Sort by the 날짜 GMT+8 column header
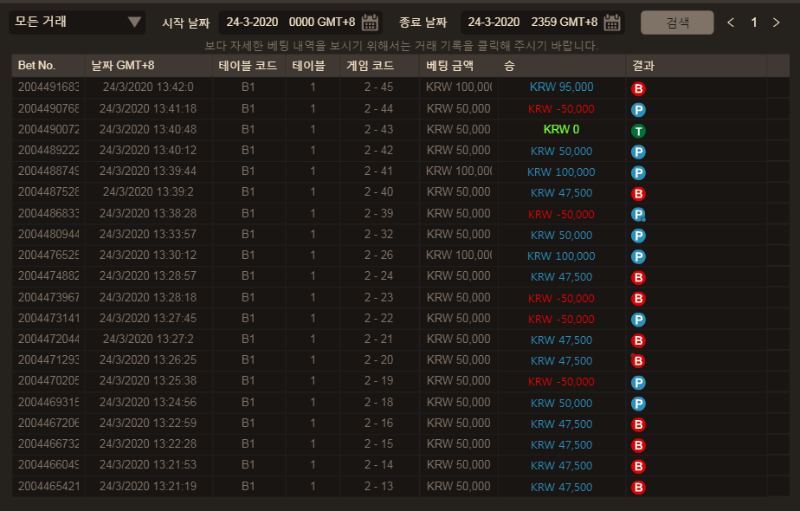The width and height of the screenshot is (800, 511). pos(122,65)
